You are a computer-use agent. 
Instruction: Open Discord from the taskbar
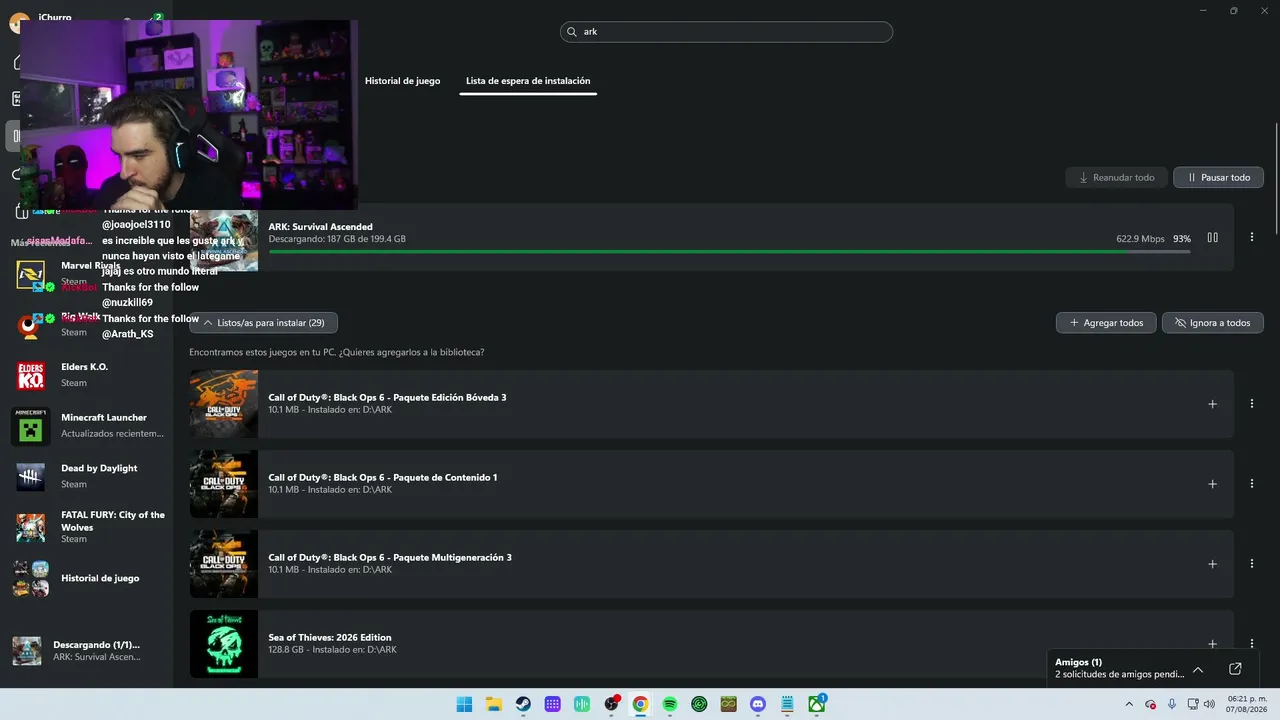[x=758, y=704]
